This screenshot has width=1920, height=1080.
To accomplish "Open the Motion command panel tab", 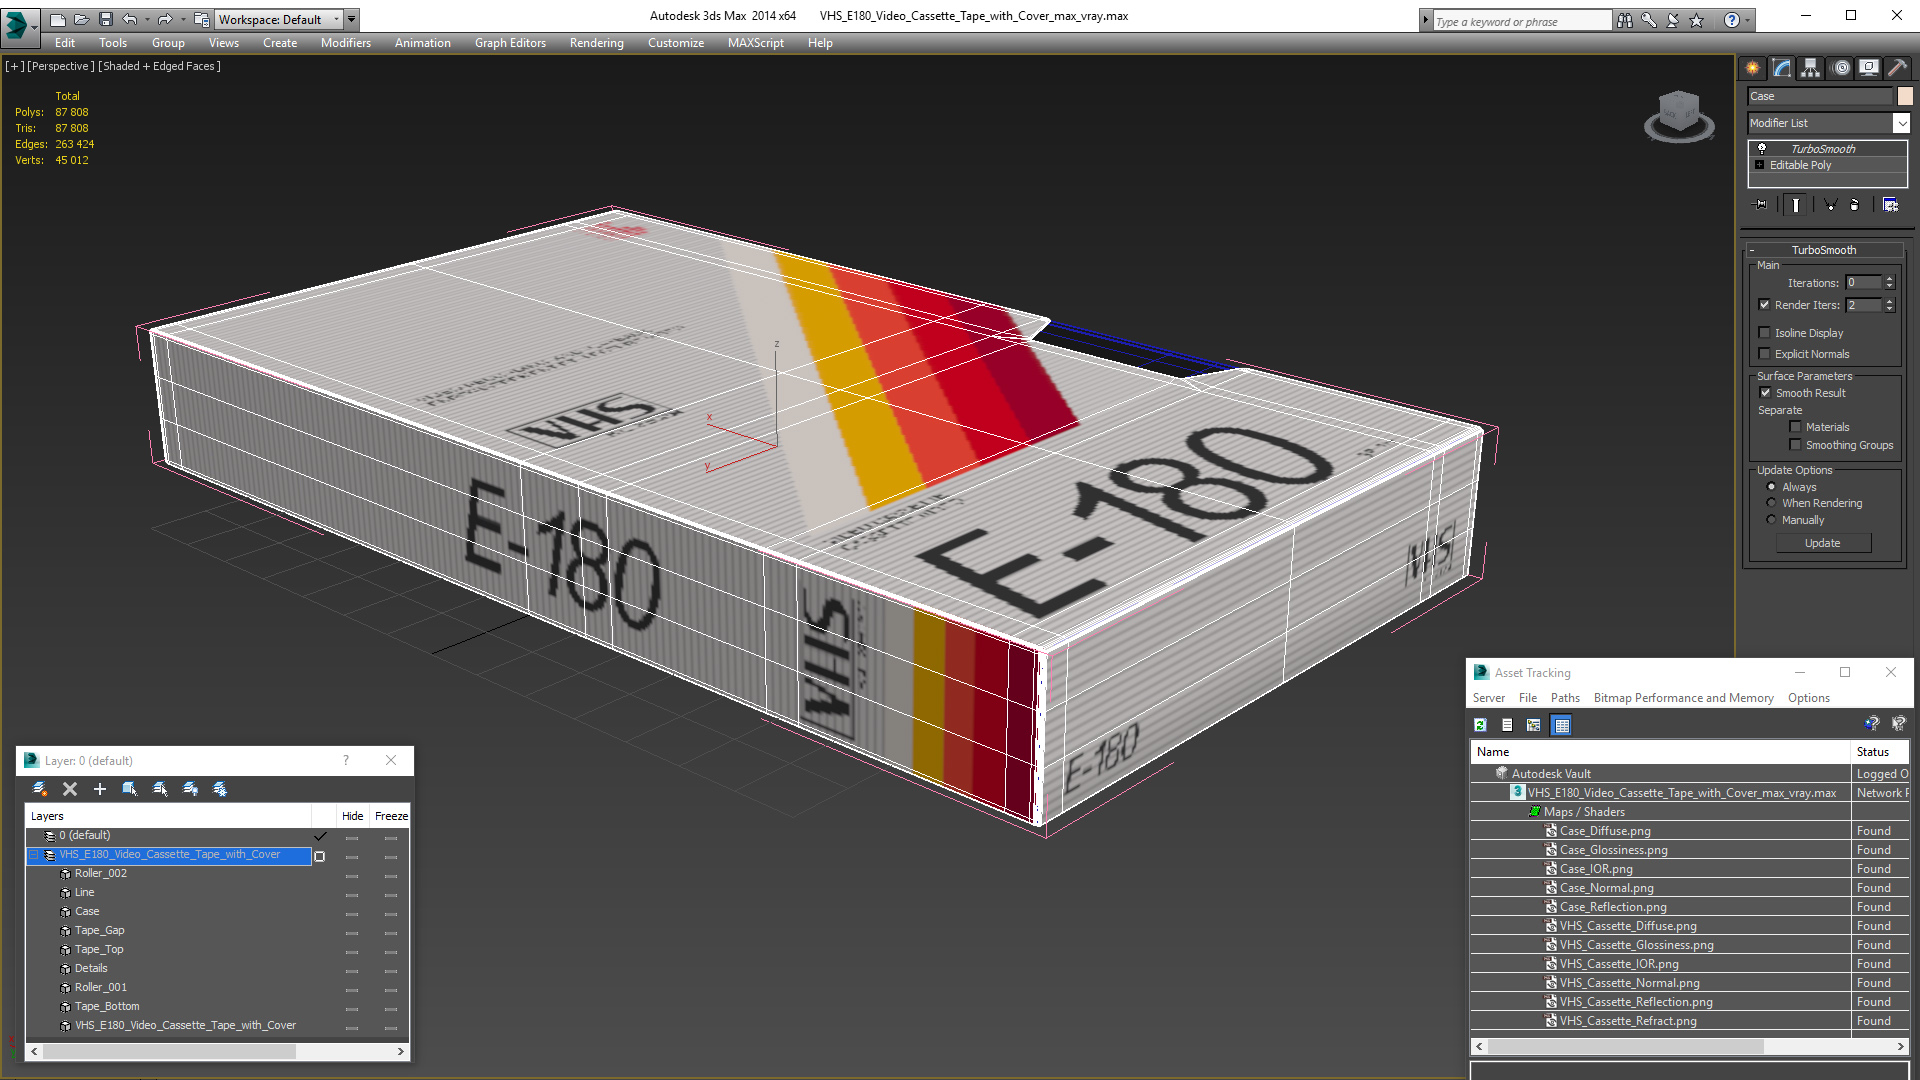I will coord(1841,68).
